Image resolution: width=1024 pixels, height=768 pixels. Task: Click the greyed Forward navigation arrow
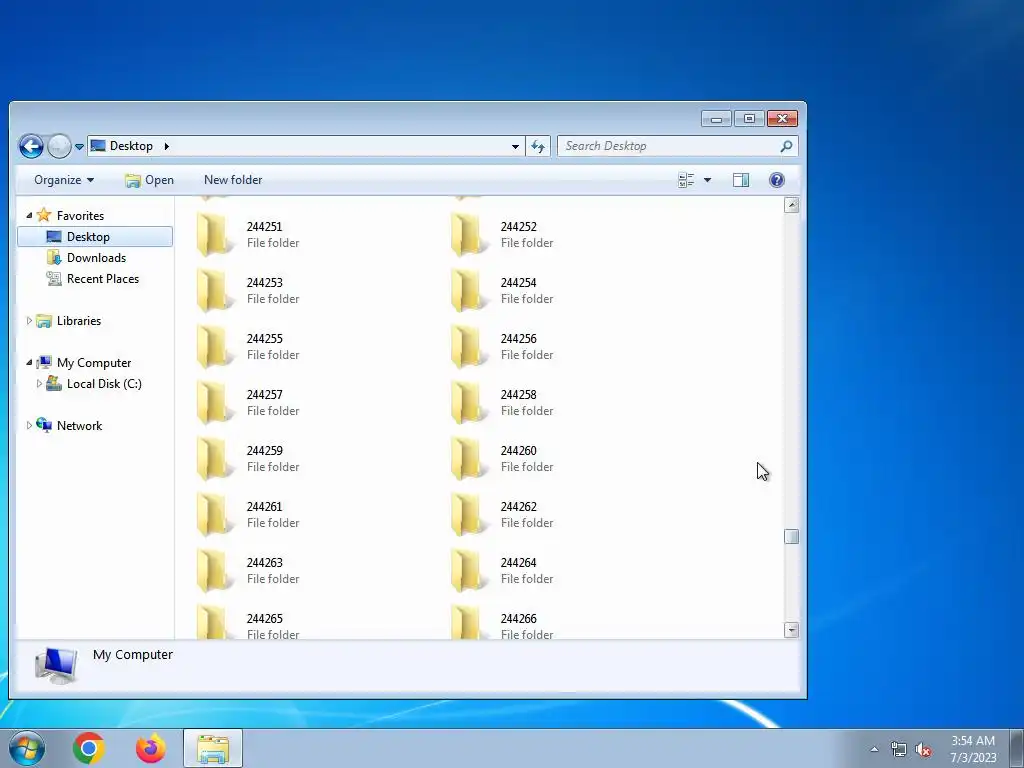point(59,146)
